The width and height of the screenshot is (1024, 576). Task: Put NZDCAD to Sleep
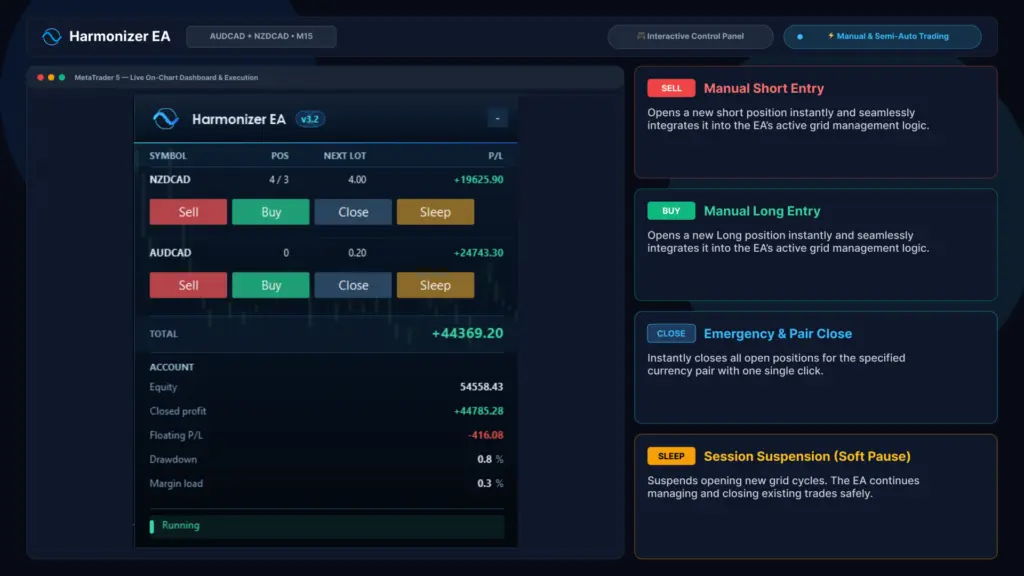[x=435, y=212]
